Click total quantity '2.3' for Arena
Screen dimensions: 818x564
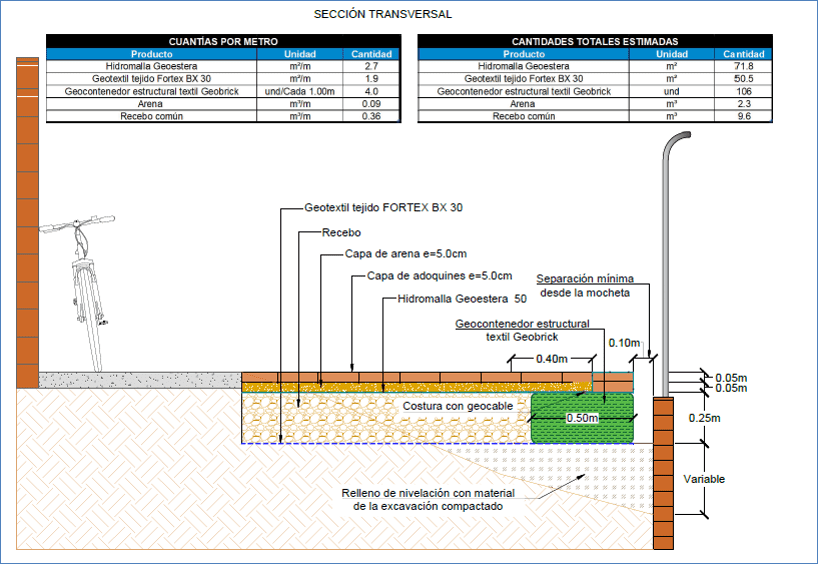(743, 104)
